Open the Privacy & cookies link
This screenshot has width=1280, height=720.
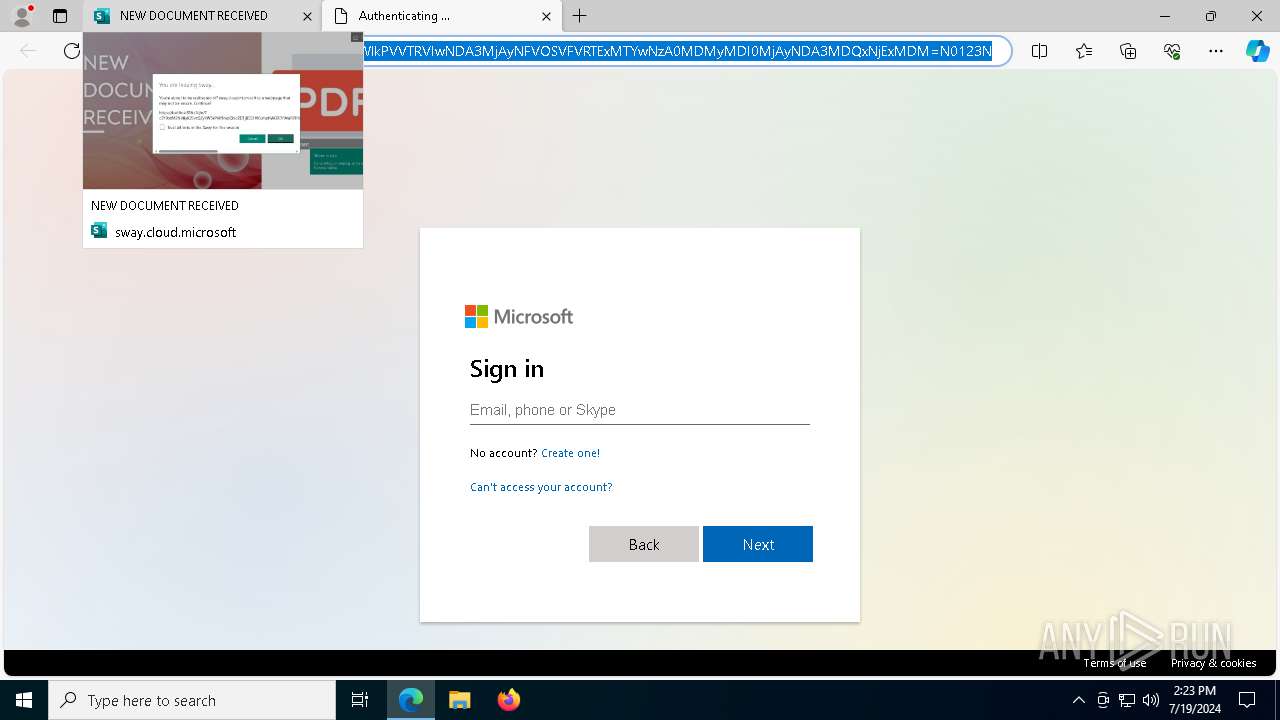[x=1214, y=663]
